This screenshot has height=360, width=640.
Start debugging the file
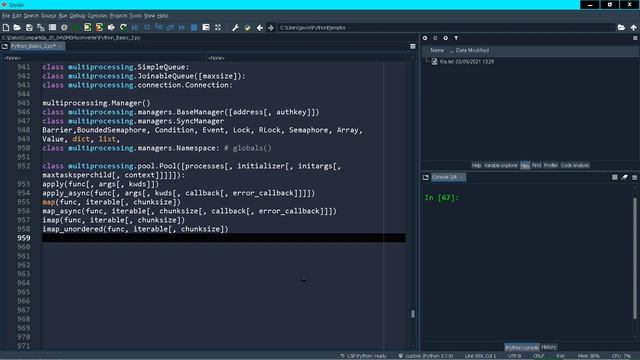135,27
